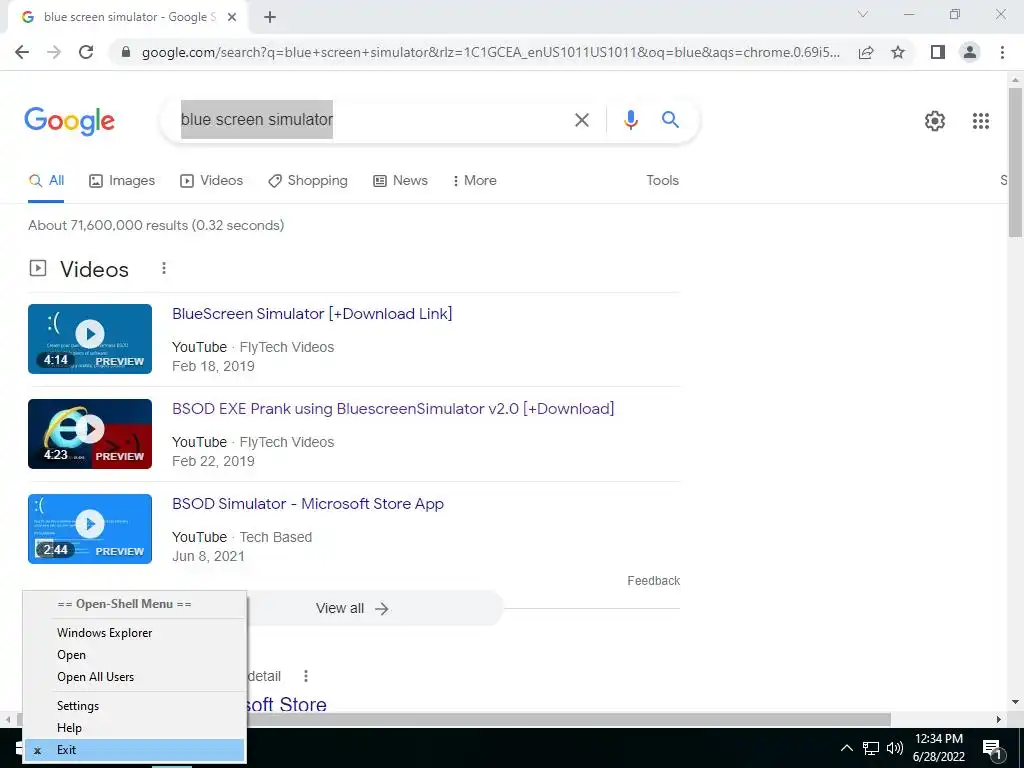1024x768 pixels.
Task: Go back with the browser back arrow
Action: [x=22, y=52]
